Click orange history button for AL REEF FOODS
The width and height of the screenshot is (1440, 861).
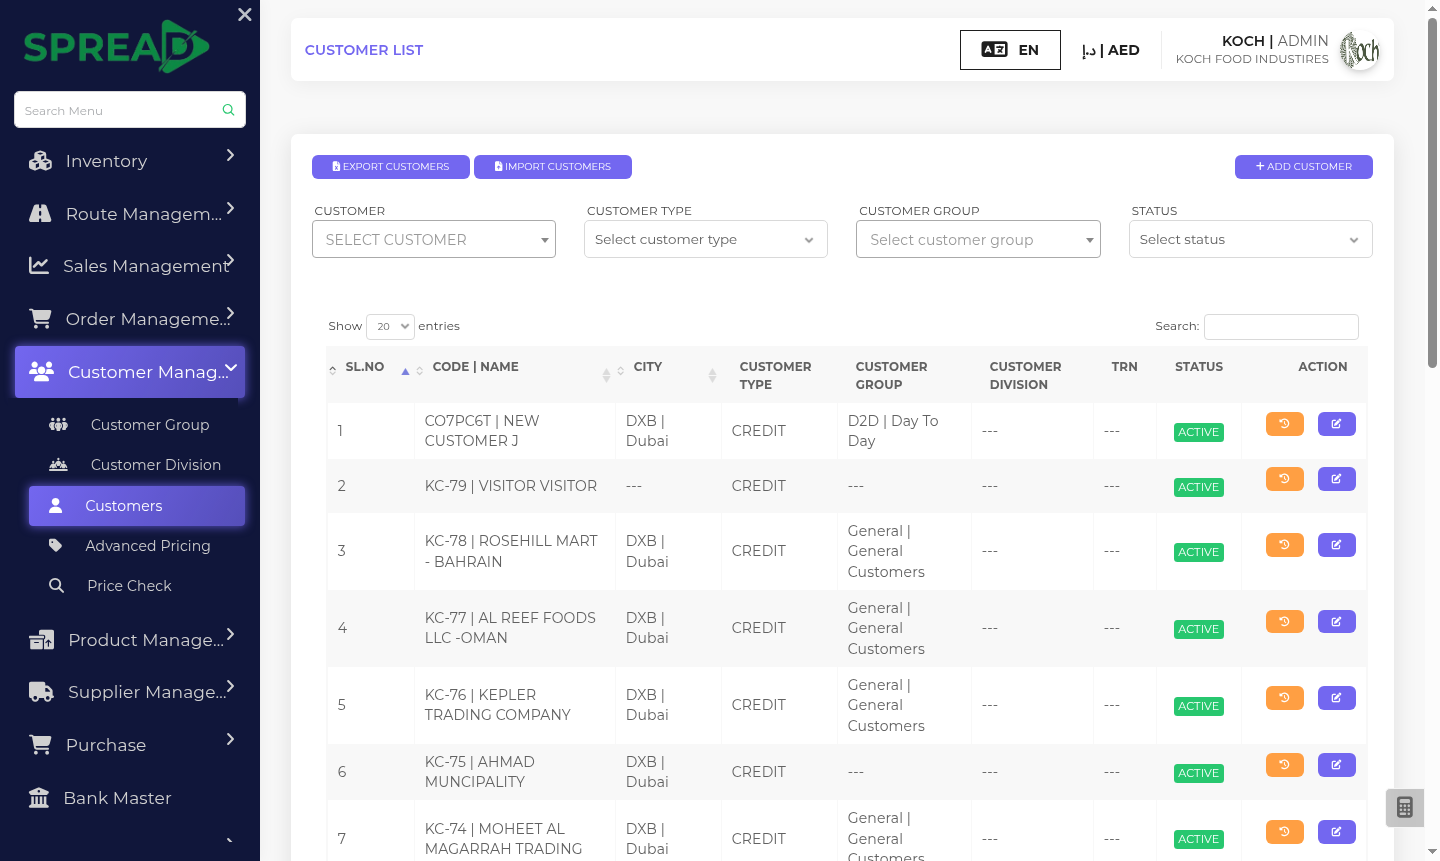pos(1285,622)
